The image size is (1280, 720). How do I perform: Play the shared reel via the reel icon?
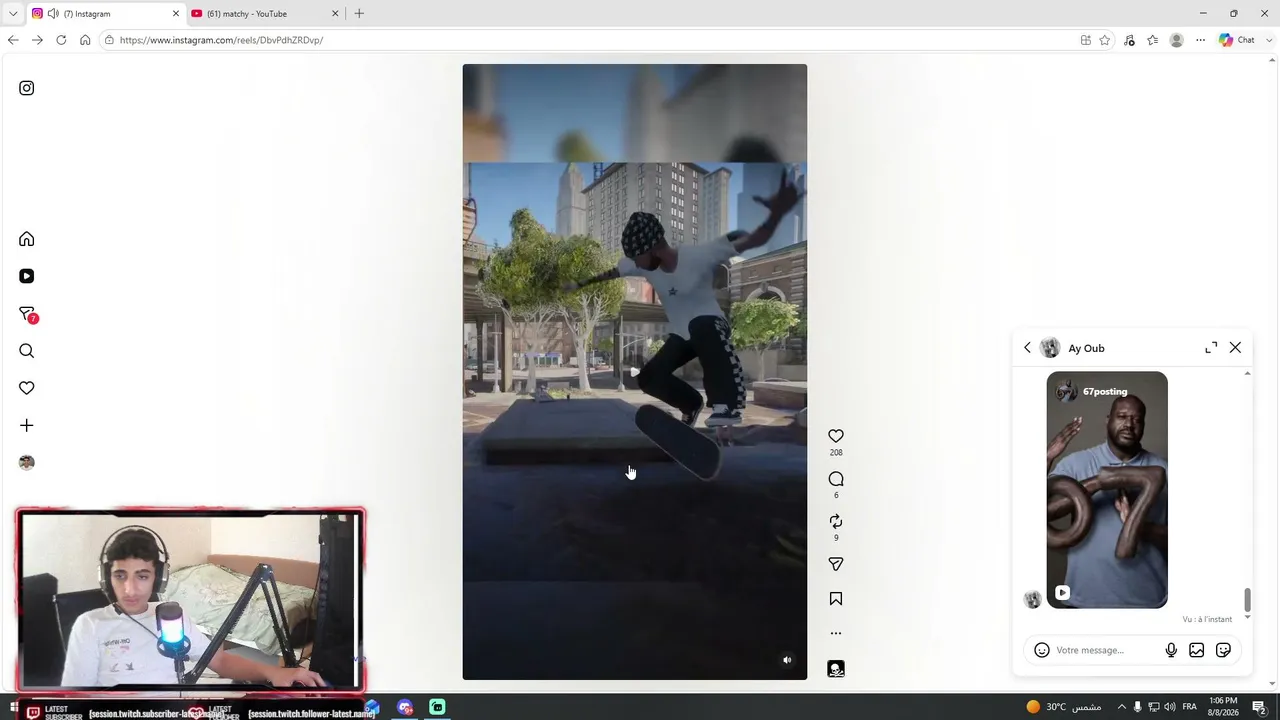point(1062,593)
